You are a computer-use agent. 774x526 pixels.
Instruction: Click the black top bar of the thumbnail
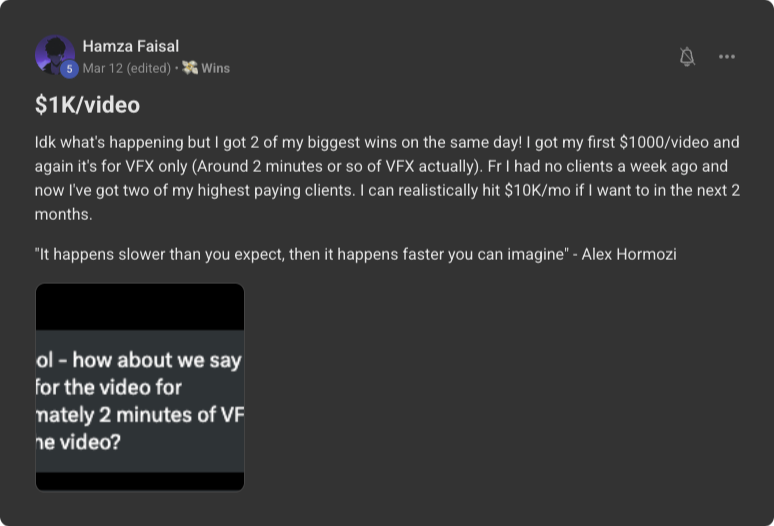point(140,306)
